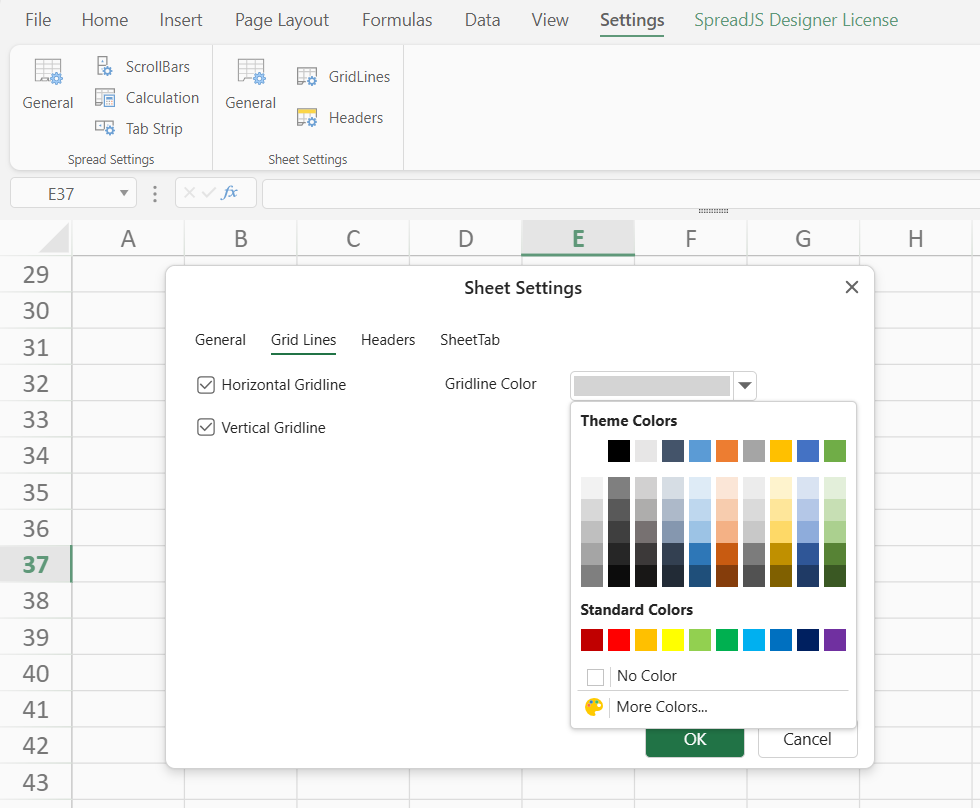Click the select-all corner triangle

(56, 239)
